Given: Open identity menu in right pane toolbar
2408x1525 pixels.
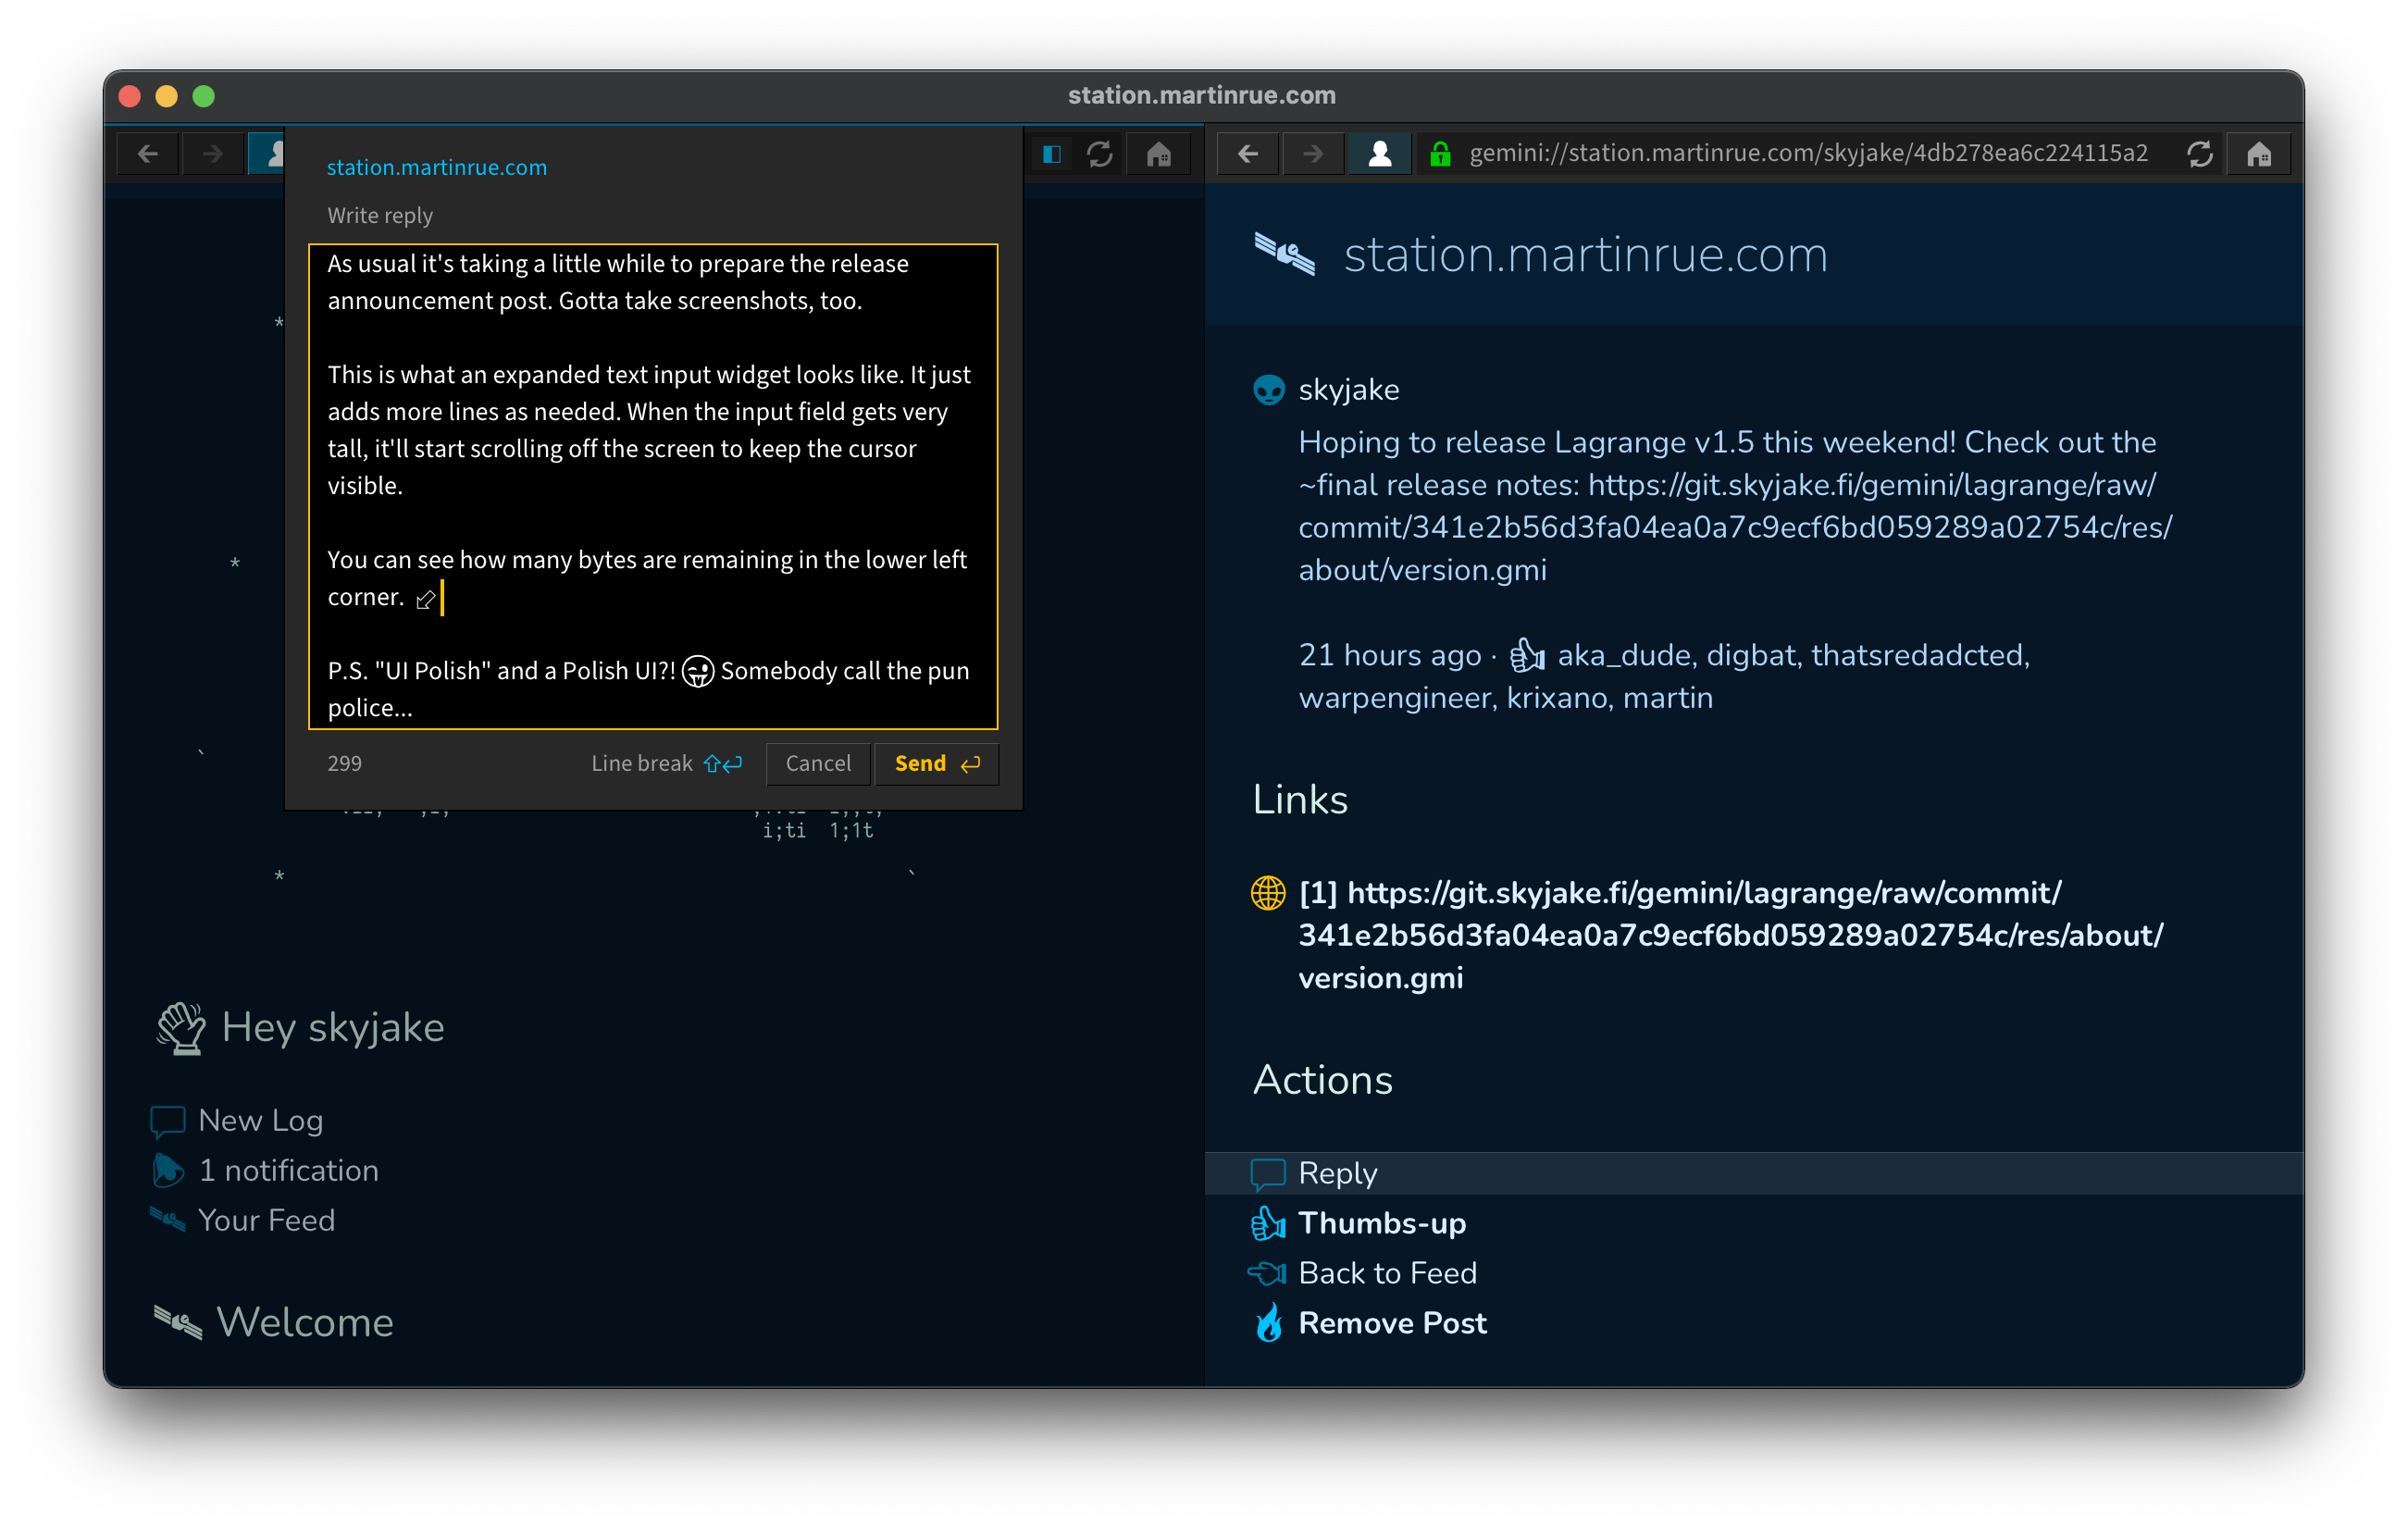Looking at the screenshot, I should click(x=1380, y=154).
